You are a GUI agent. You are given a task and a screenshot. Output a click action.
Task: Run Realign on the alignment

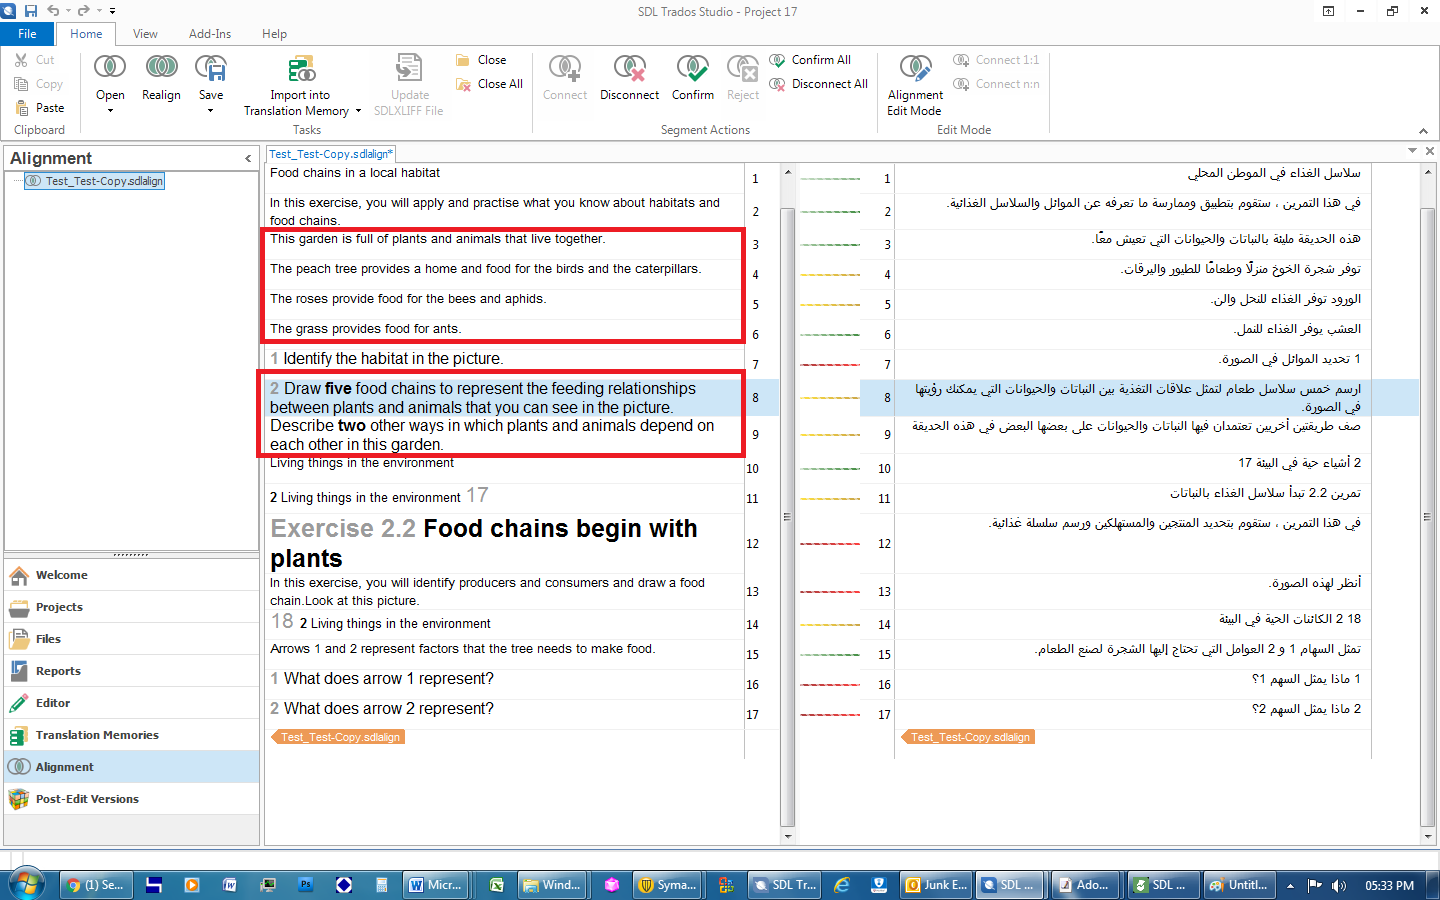coord(161,68)
